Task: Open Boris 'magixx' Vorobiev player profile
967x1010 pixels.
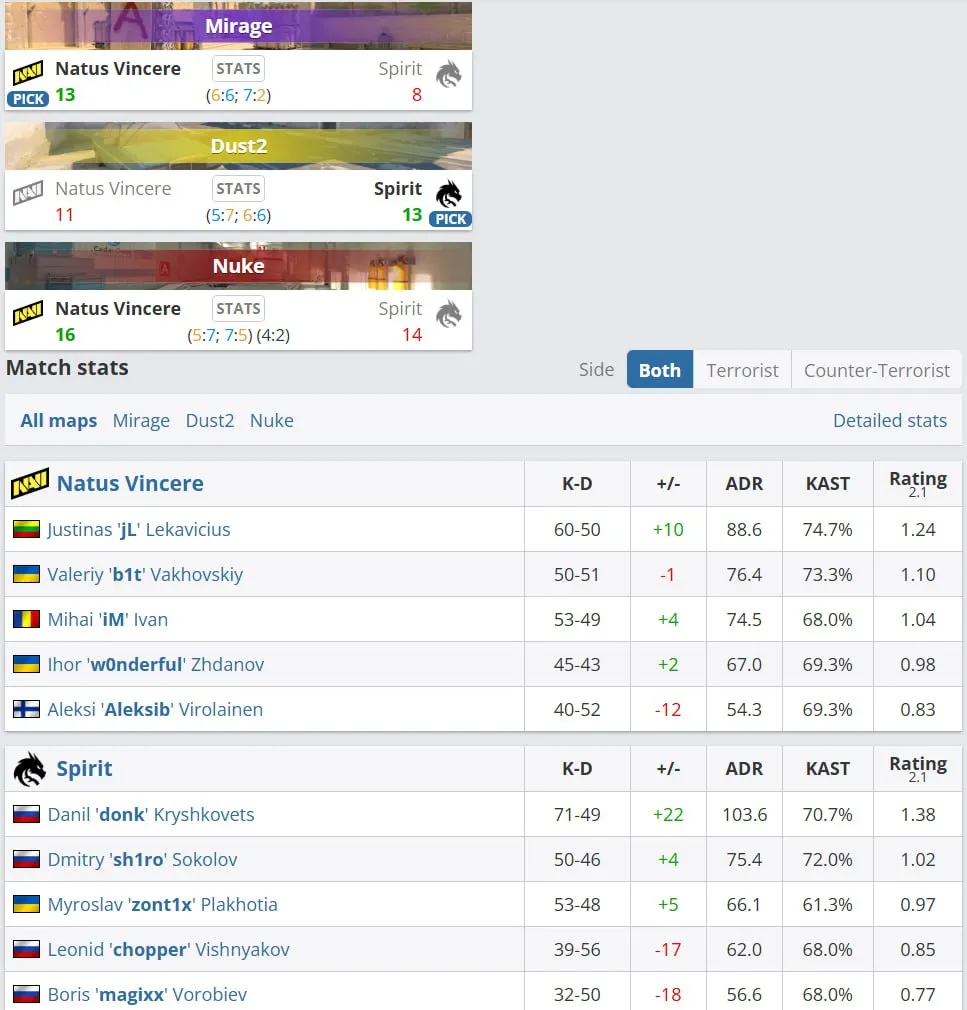Action: coord(148,995)
